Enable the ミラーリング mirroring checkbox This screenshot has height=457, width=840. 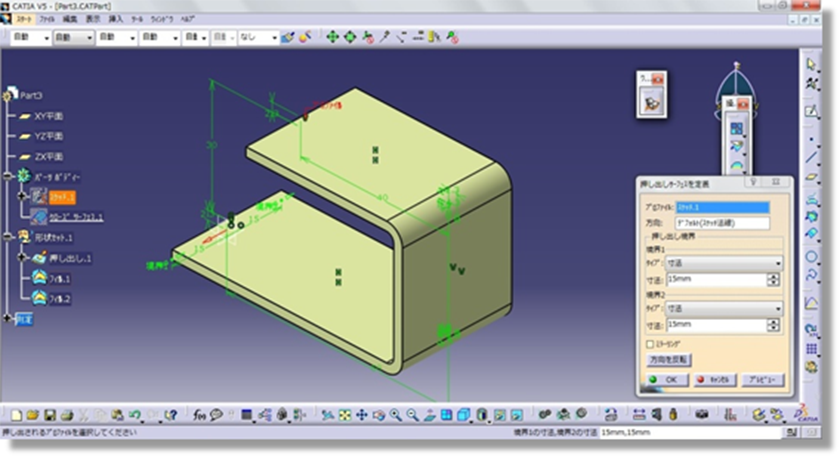(x=651, y=343)
